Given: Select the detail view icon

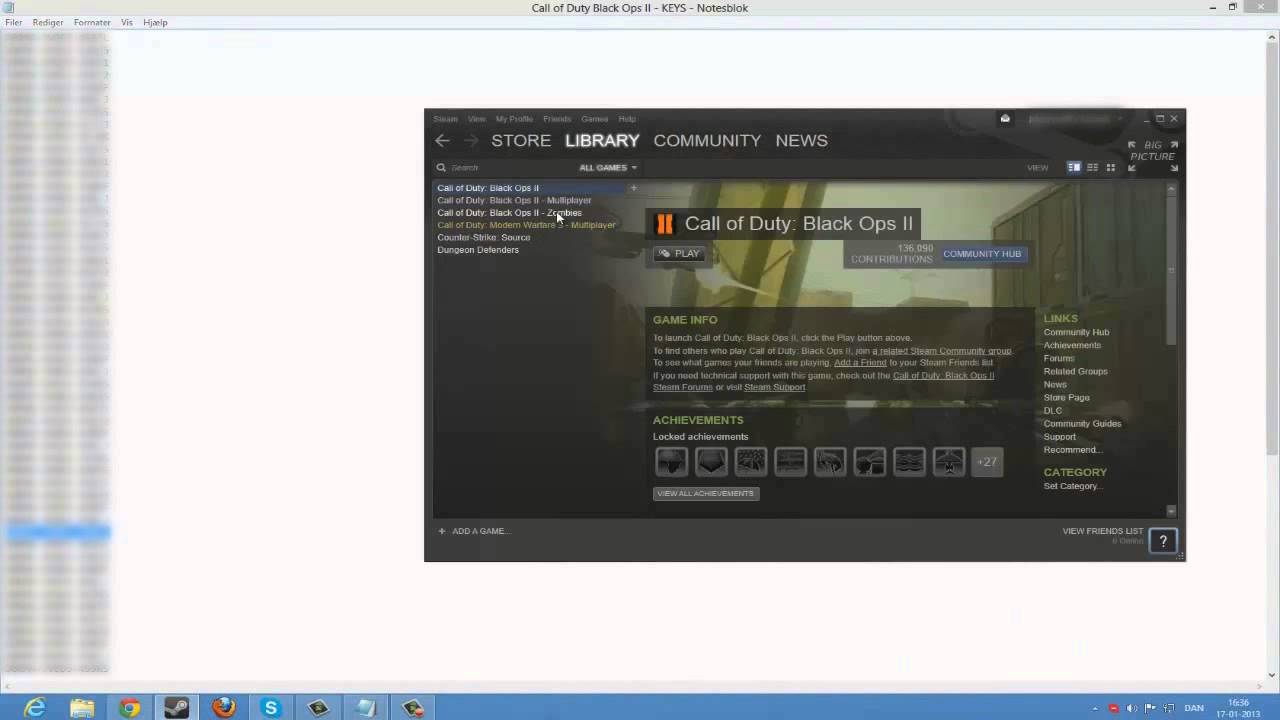Looking at the screenshot, I should [1074, 167].
